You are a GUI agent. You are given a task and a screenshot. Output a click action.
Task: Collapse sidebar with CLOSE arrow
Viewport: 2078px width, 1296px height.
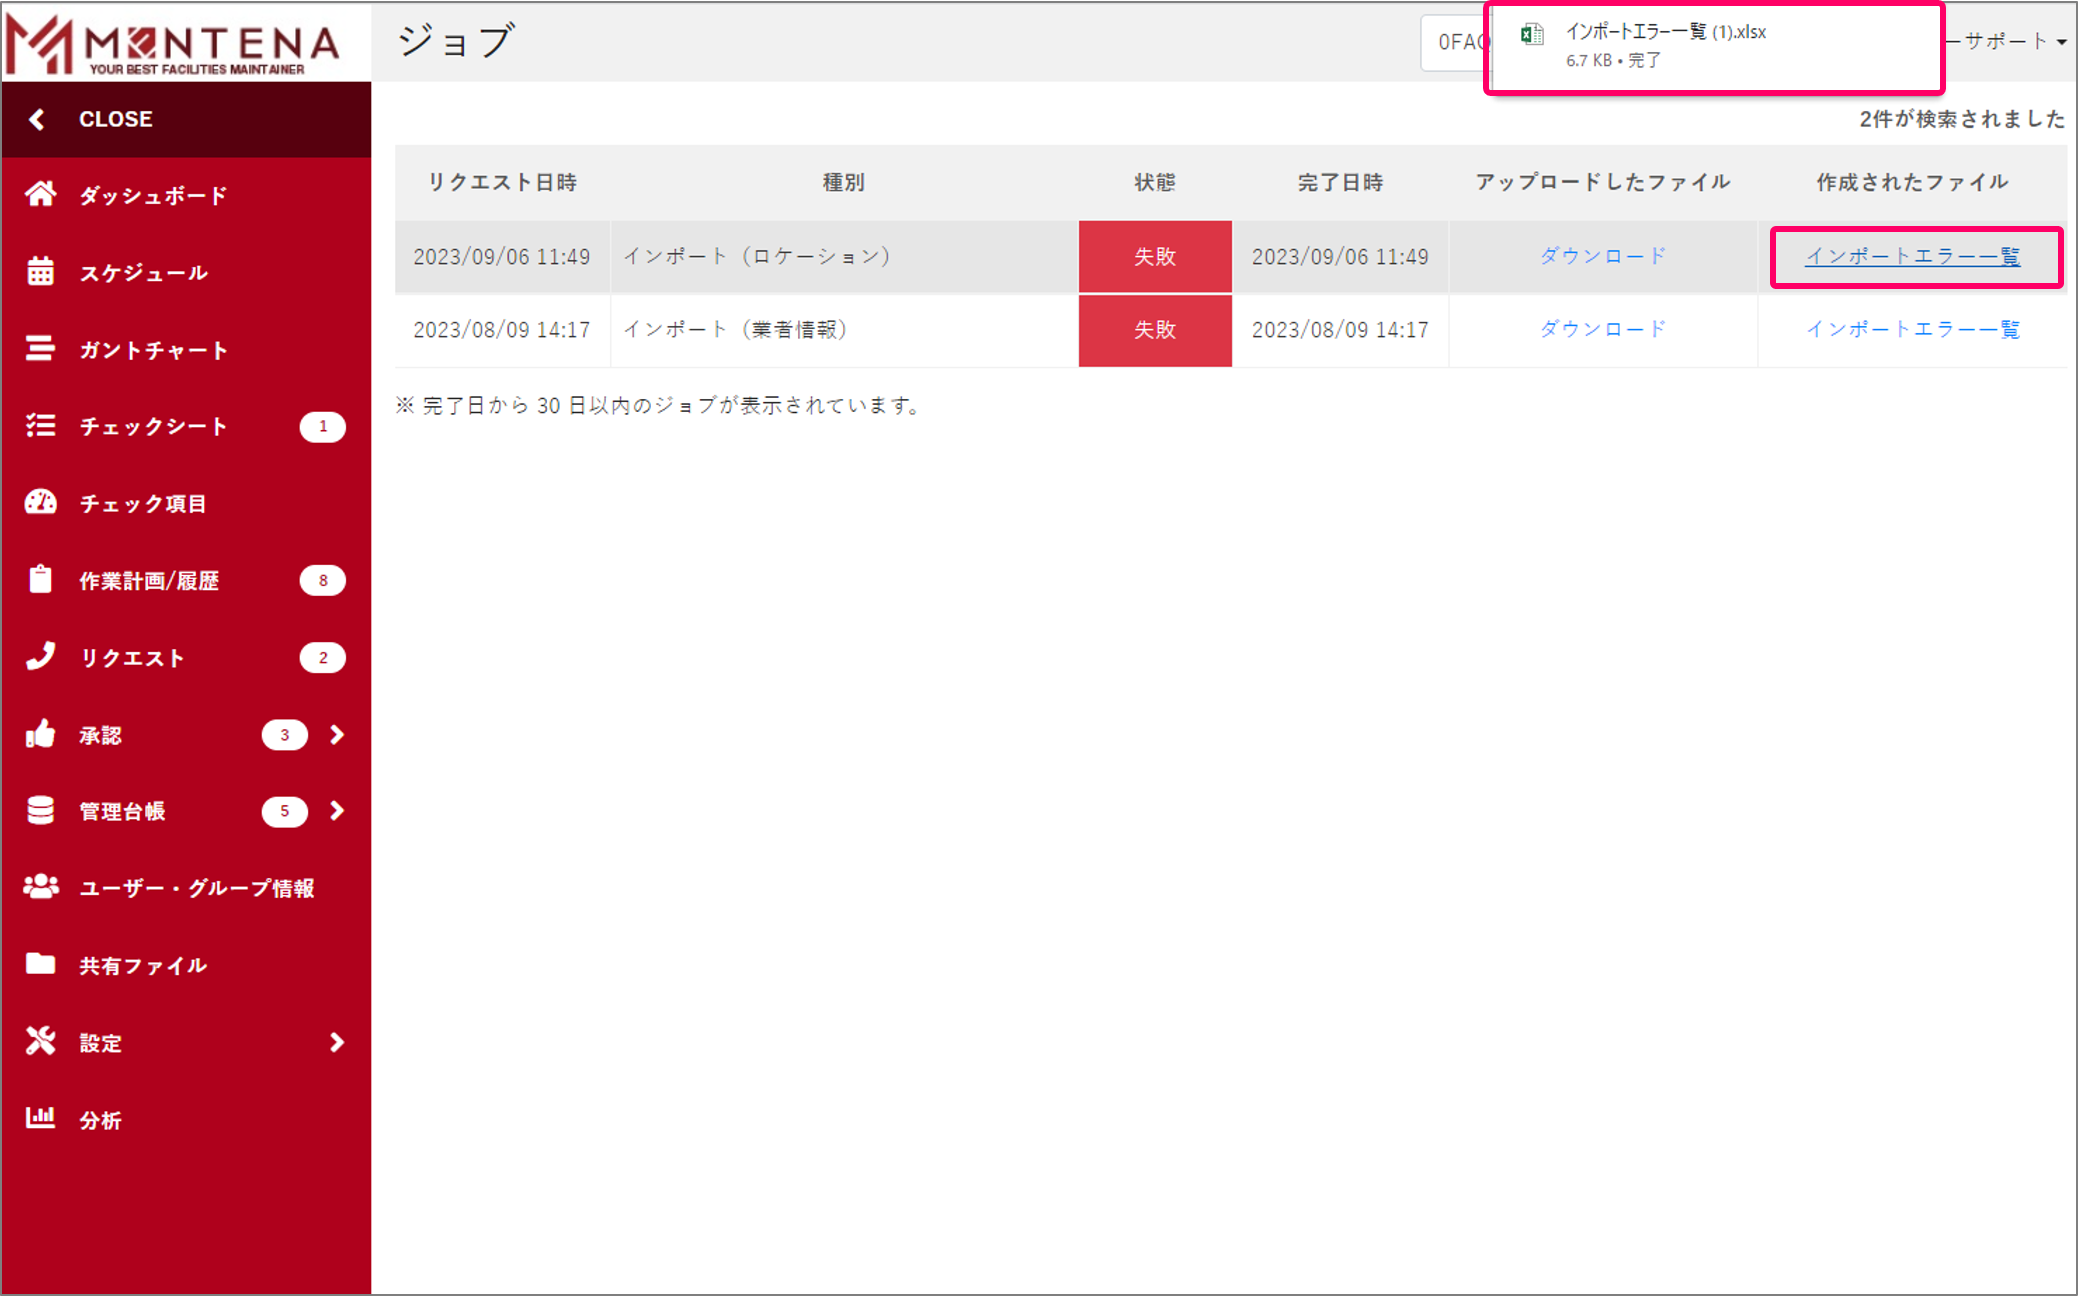[37, 119]
